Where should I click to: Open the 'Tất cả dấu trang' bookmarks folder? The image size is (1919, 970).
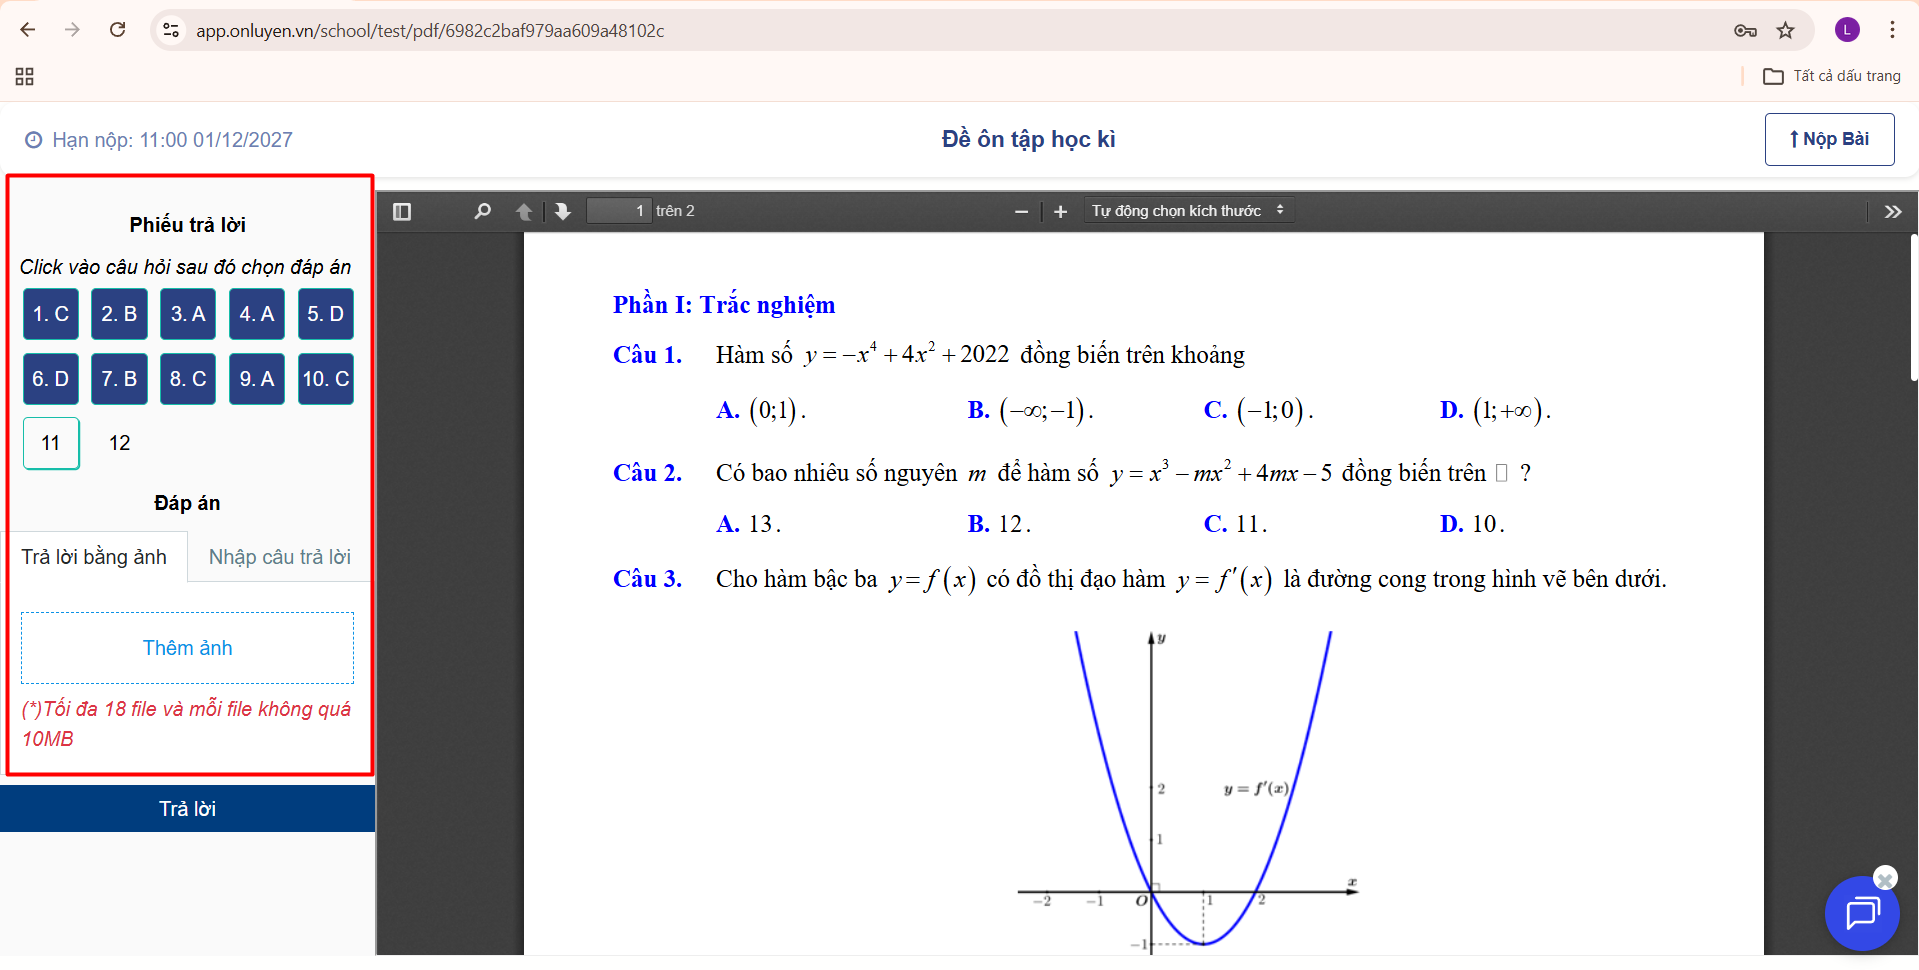click(x=1832, y=76)
